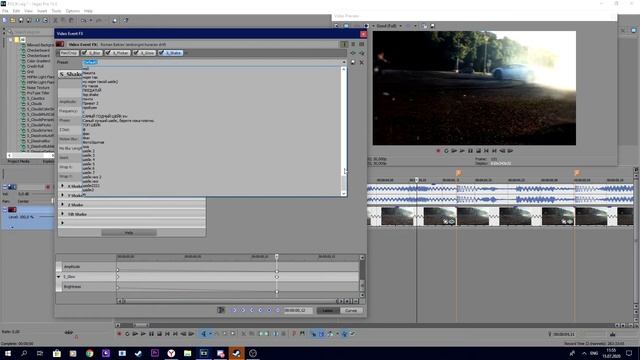640x360 pixels.
Task: Pause playback in main transport
Action: [151, 334]
